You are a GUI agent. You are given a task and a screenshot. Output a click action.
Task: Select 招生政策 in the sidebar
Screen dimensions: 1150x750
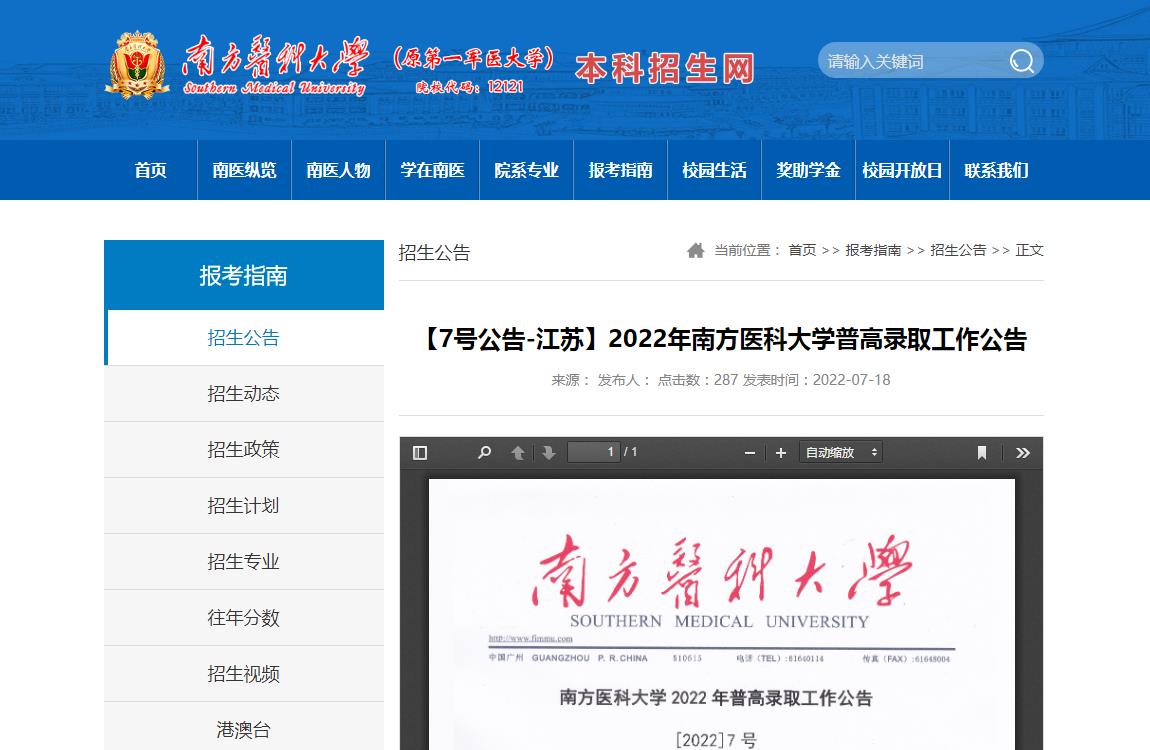tap(244, 449)
